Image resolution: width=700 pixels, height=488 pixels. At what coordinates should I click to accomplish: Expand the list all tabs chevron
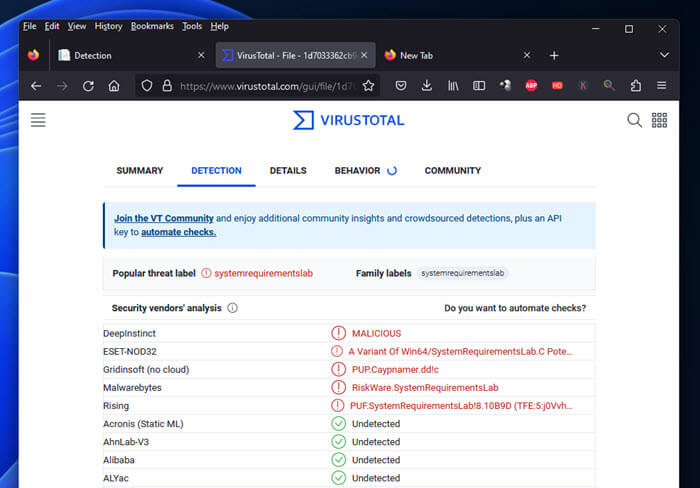pyautogui.click(x=664, y=55)
